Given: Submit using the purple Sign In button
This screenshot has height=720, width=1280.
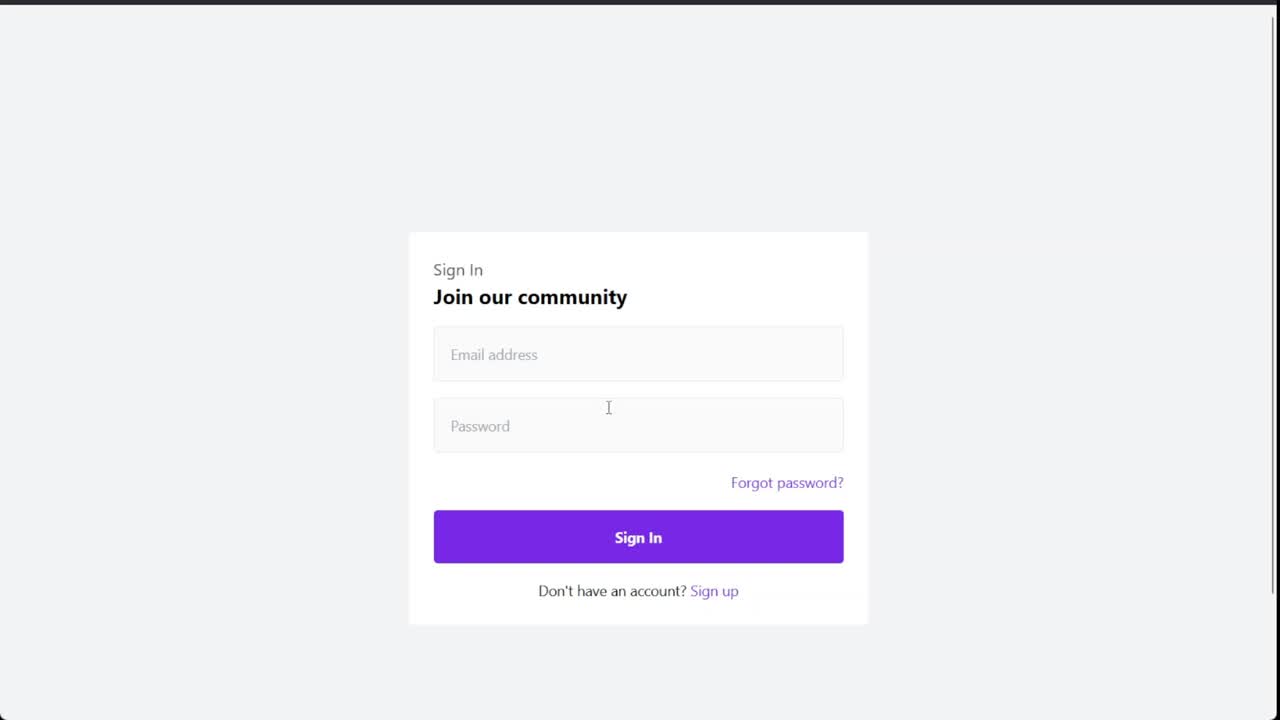Looking at the screenshot, I should pos(638,537).
